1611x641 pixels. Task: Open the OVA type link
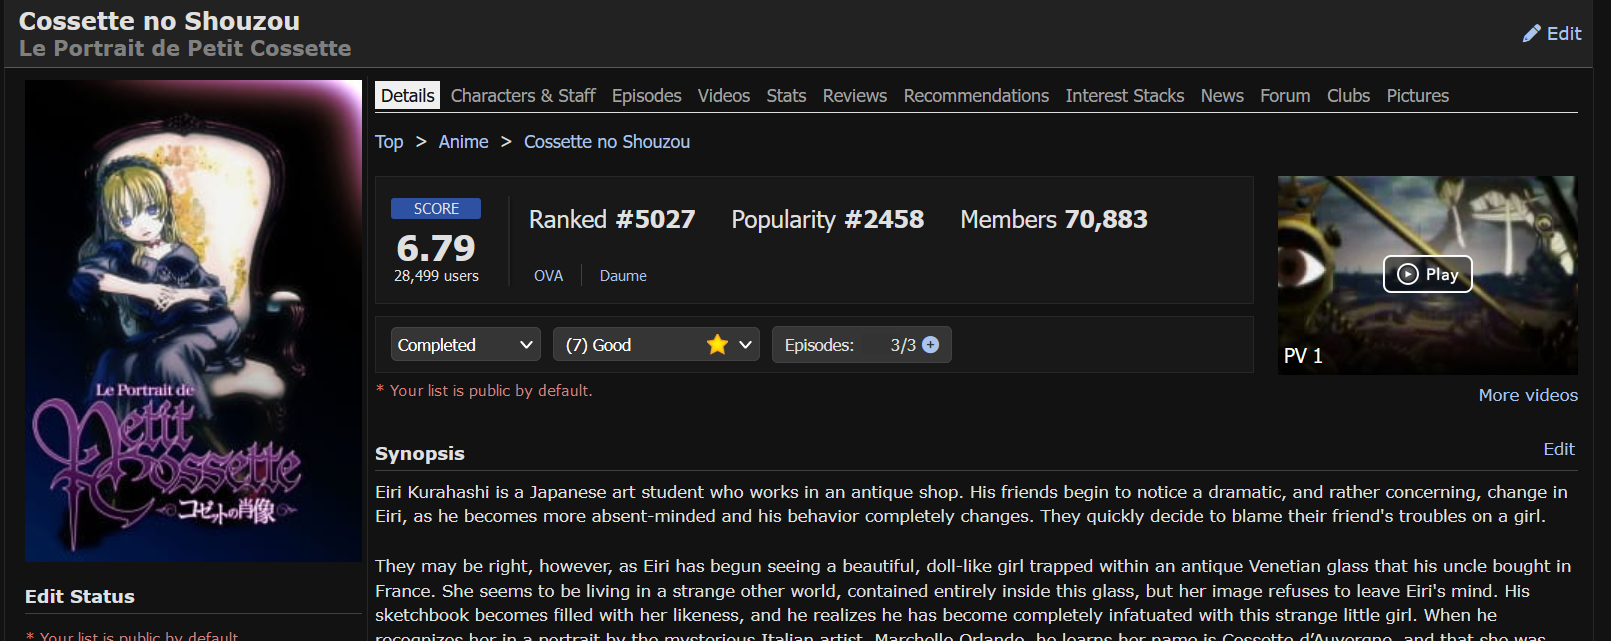(548, 276)
